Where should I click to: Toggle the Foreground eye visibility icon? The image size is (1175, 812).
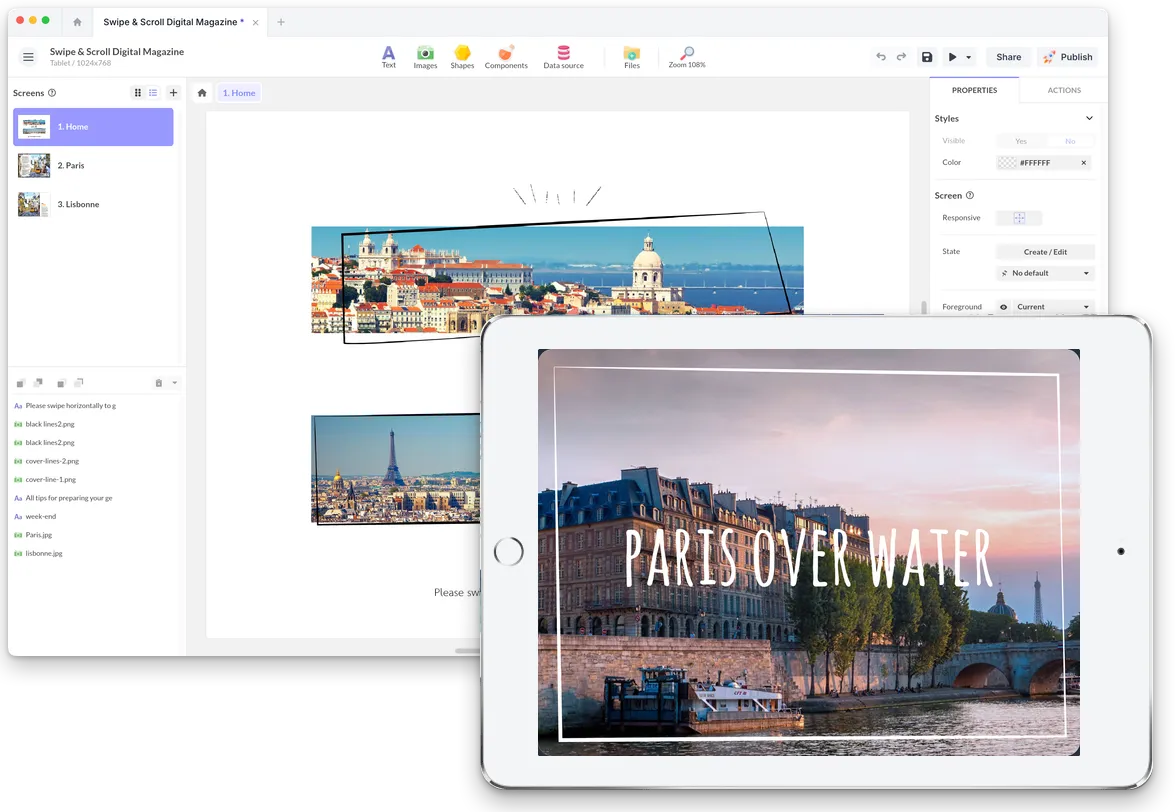coord(1003,307)
